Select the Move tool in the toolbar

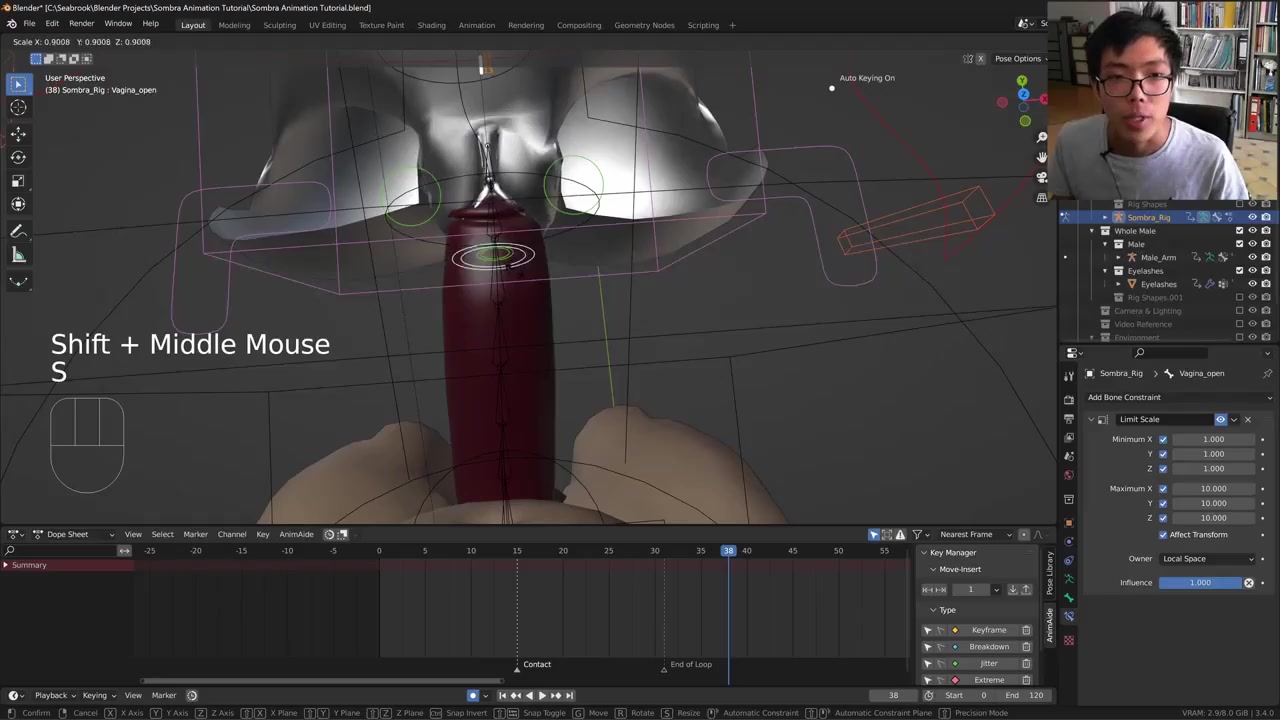[x=18, y=133]
